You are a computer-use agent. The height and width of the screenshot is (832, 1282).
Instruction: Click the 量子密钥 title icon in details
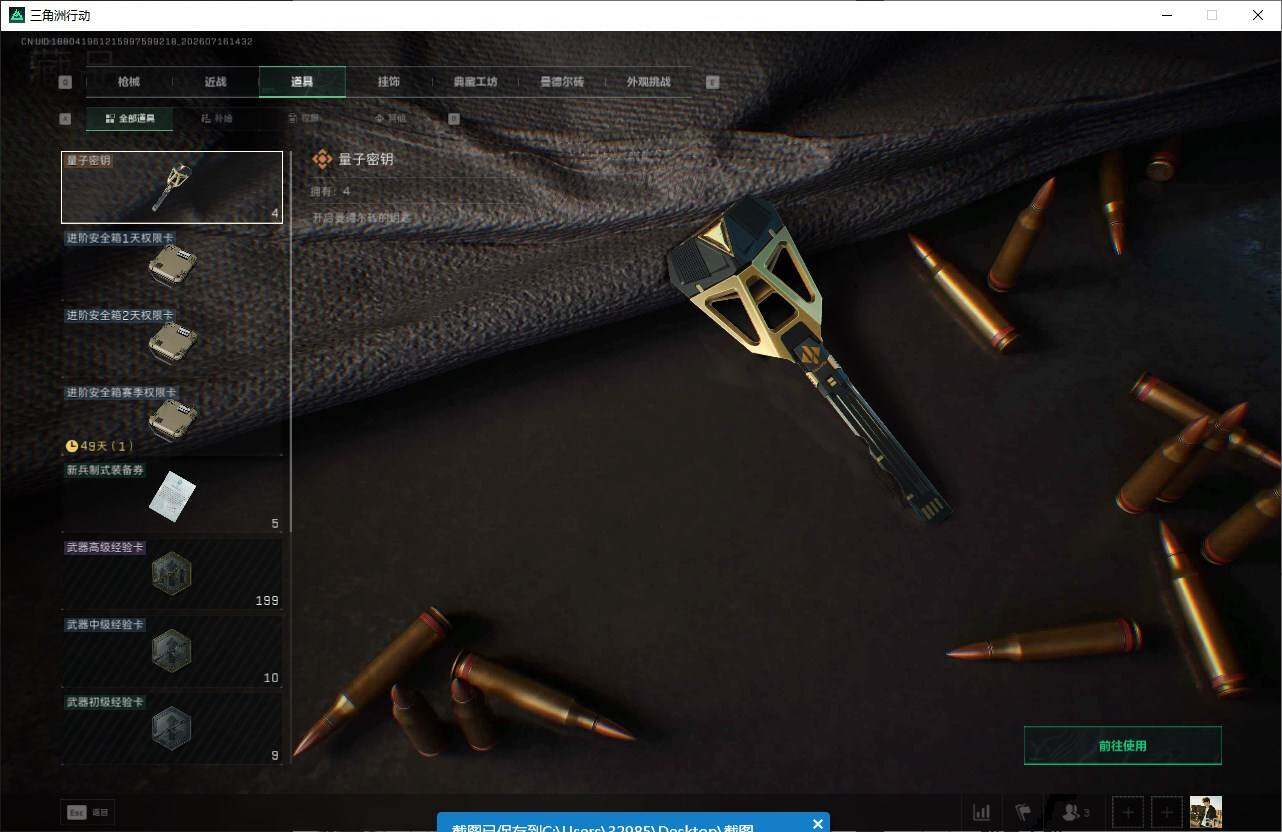tap(322, 159)
